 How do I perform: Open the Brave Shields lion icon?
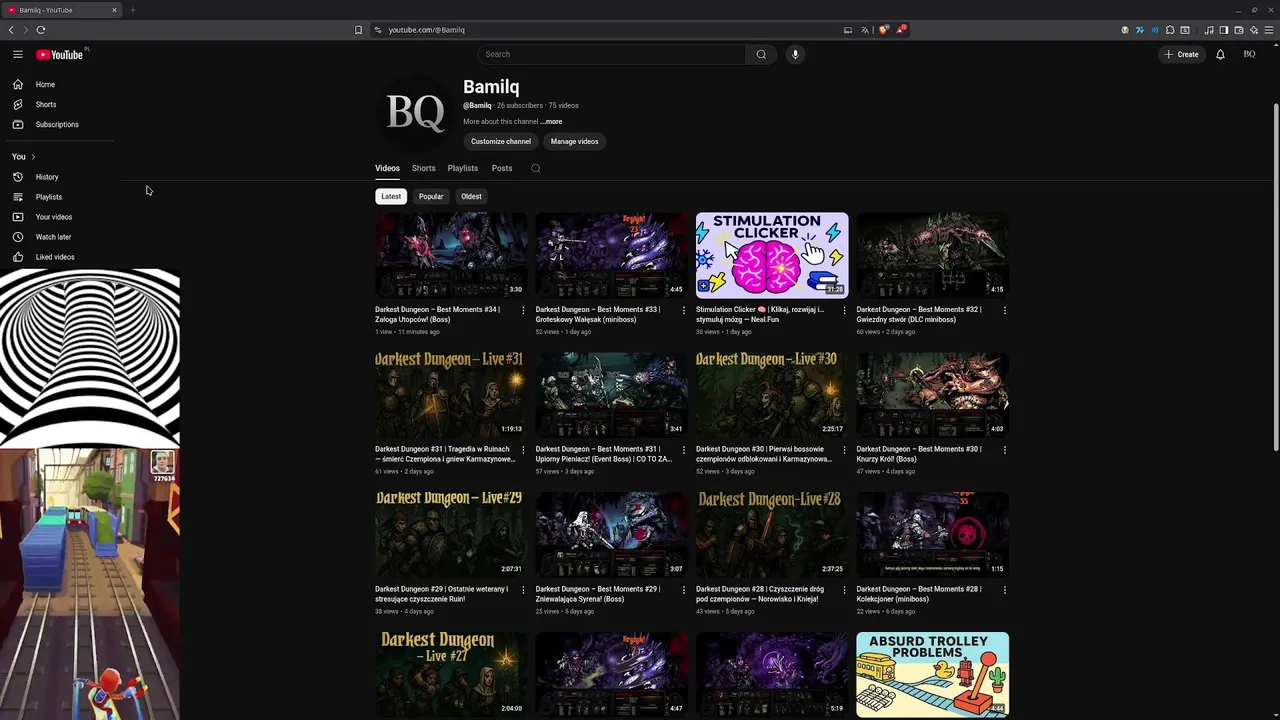pyautogui.click(x=884, y=30)
